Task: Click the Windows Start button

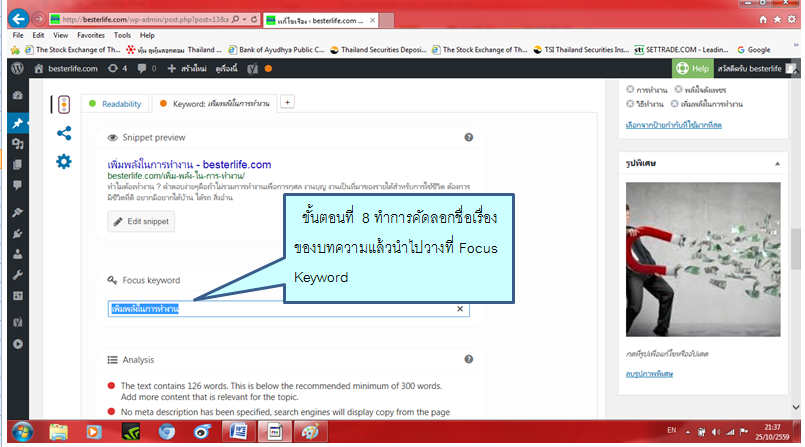Action: (23, 432)
